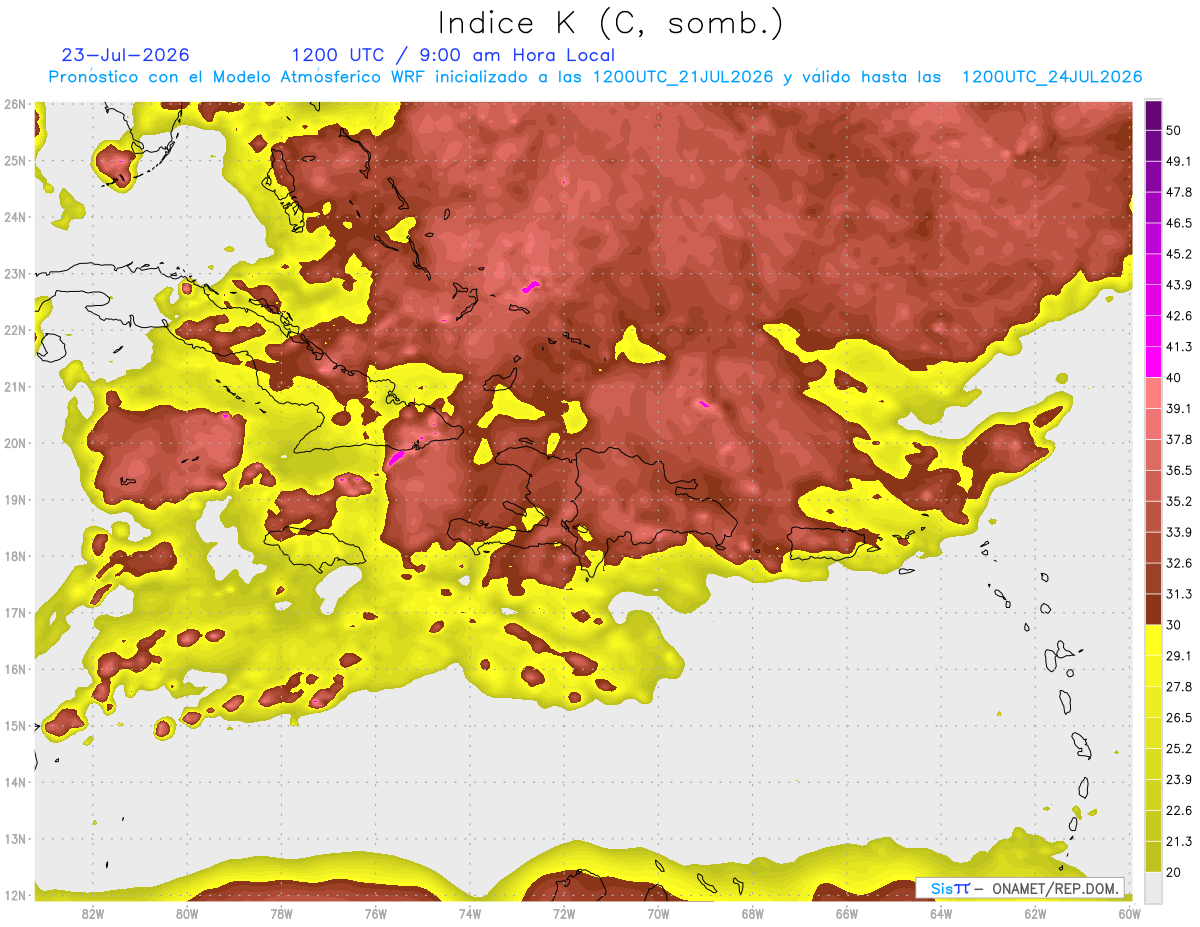Image resolution: width=1200 pixels, height=927 pixels.
Task: Click the 'SisTT - ONAMET/REP.DOM.' credit label
Action: (1020, 888)
